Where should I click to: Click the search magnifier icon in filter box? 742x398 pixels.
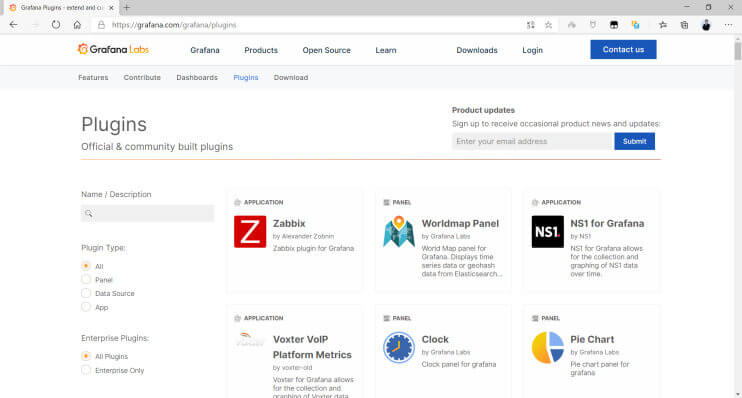(x=88, y=213)
